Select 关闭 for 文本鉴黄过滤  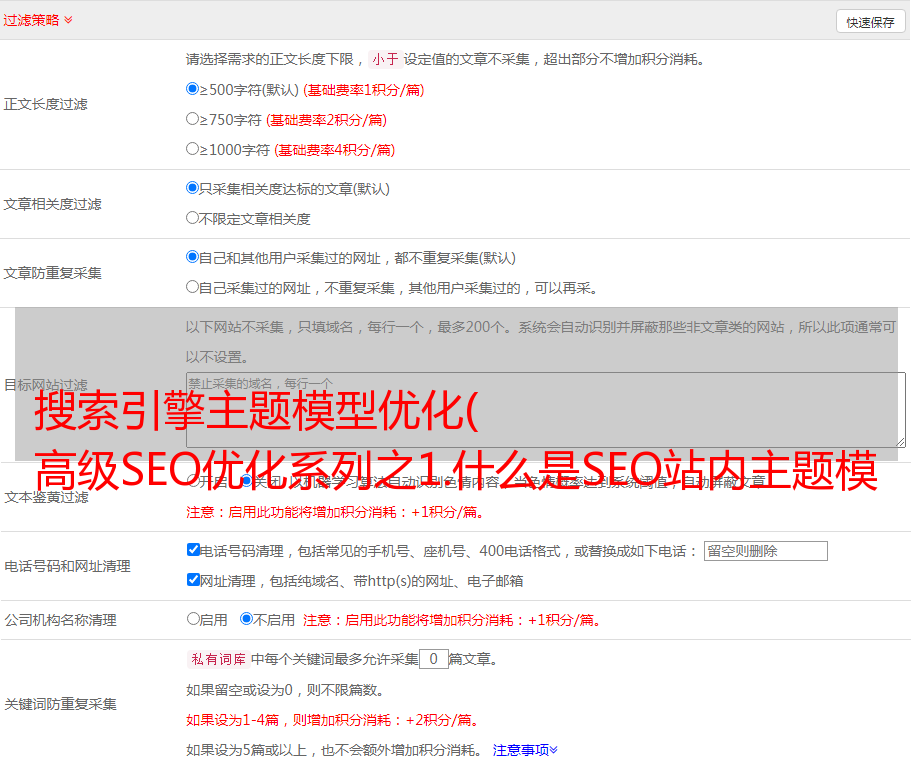[246, 481]
